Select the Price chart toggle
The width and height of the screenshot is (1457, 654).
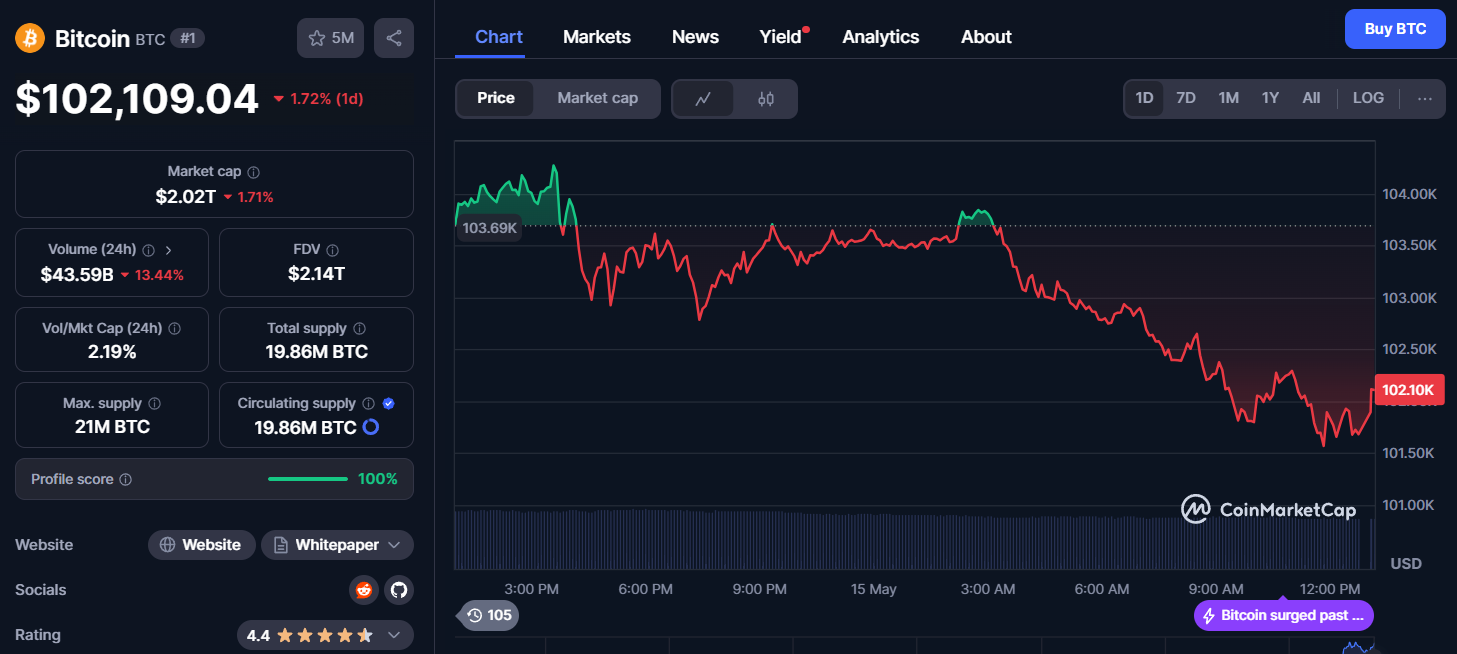coord(496,98)
